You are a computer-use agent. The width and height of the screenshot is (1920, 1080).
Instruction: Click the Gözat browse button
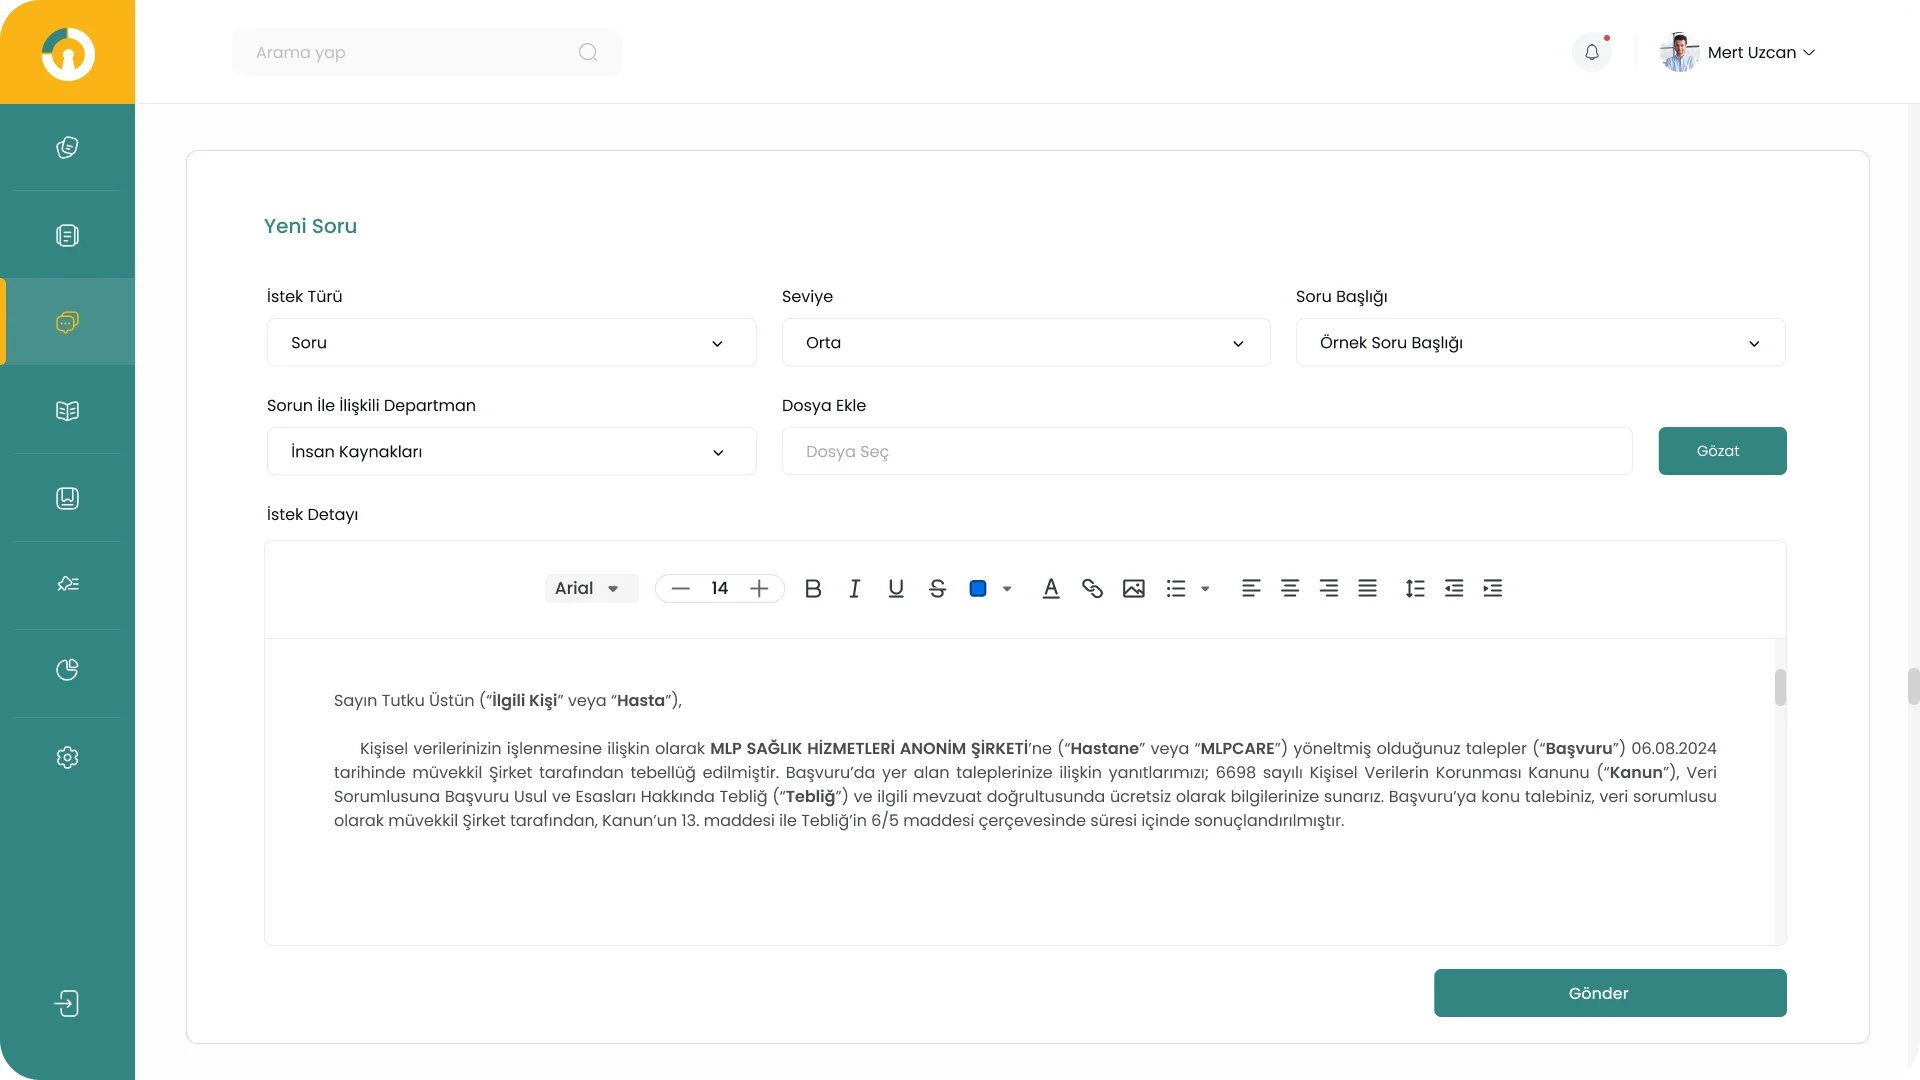(x=1721, y=451)
